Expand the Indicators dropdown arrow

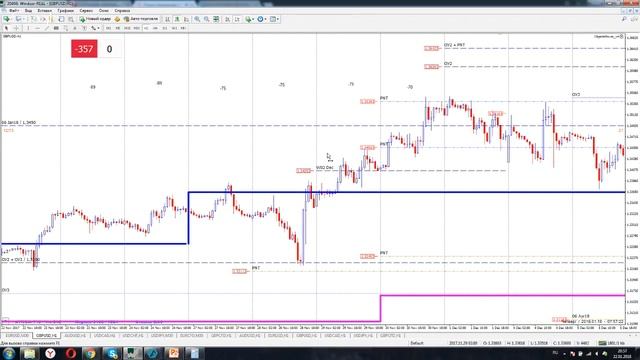pos(253,19)
